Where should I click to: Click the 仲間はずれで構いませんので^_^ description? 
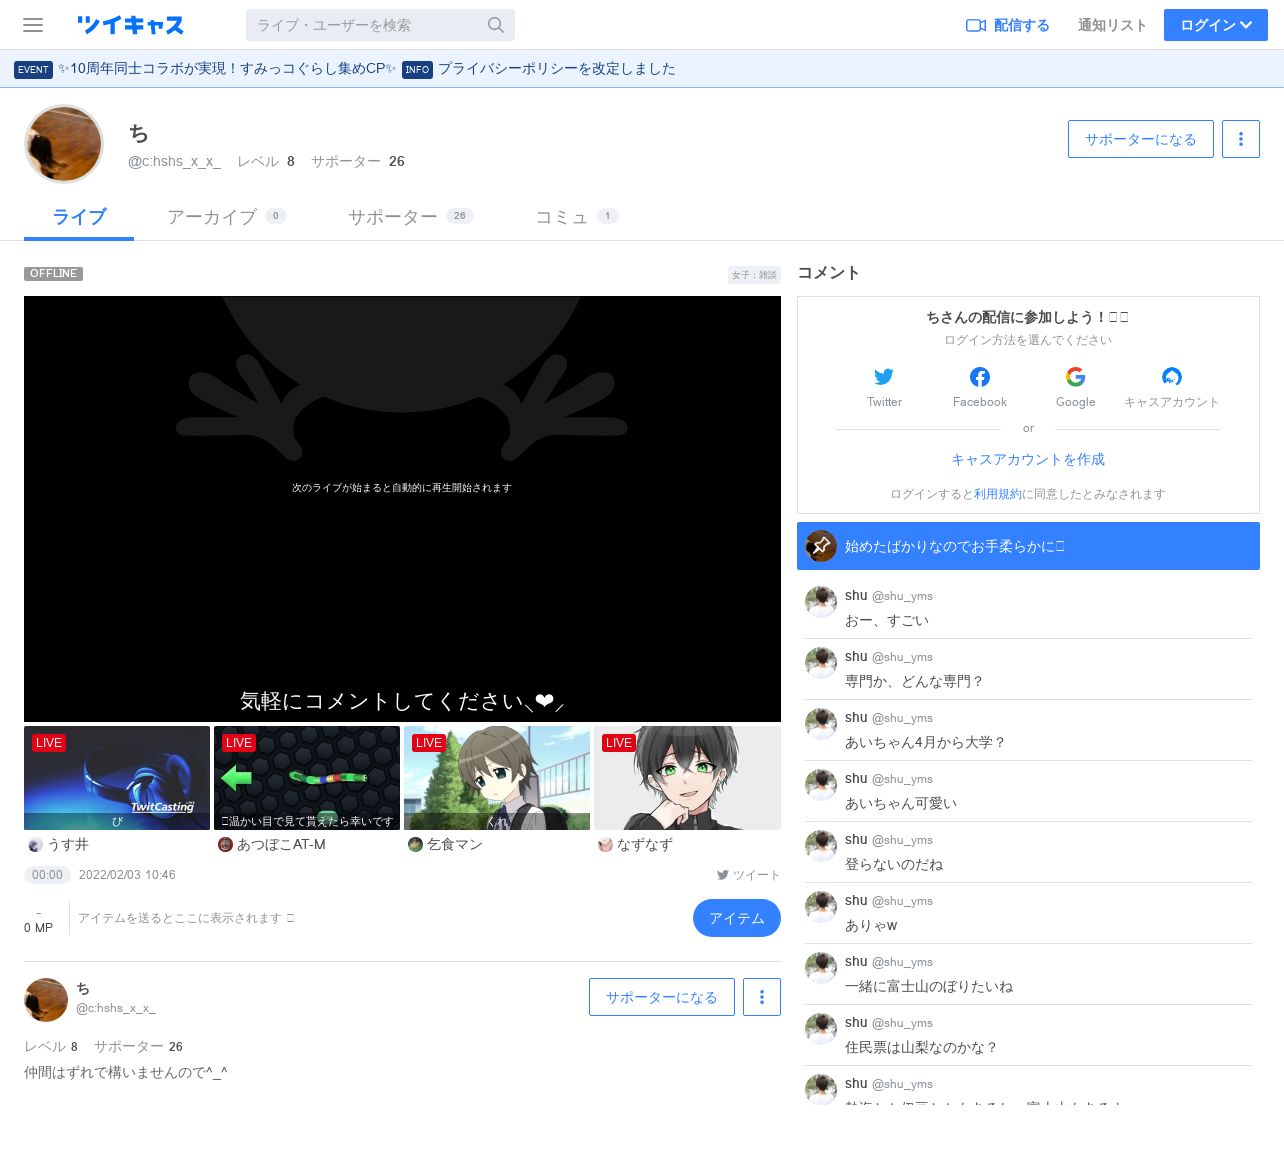coord(126,1073)
